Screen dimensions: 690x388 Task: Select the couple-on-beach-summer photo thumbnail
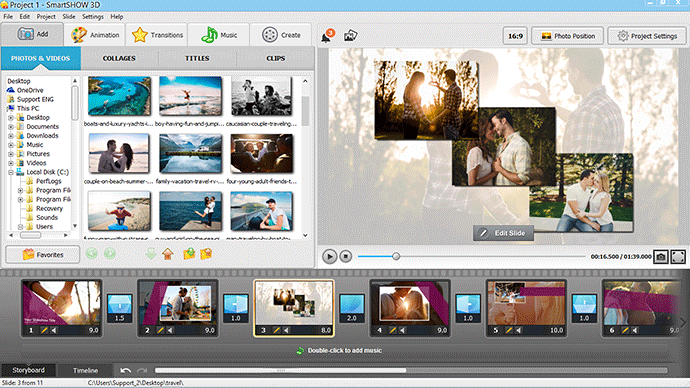coord(119,154)
